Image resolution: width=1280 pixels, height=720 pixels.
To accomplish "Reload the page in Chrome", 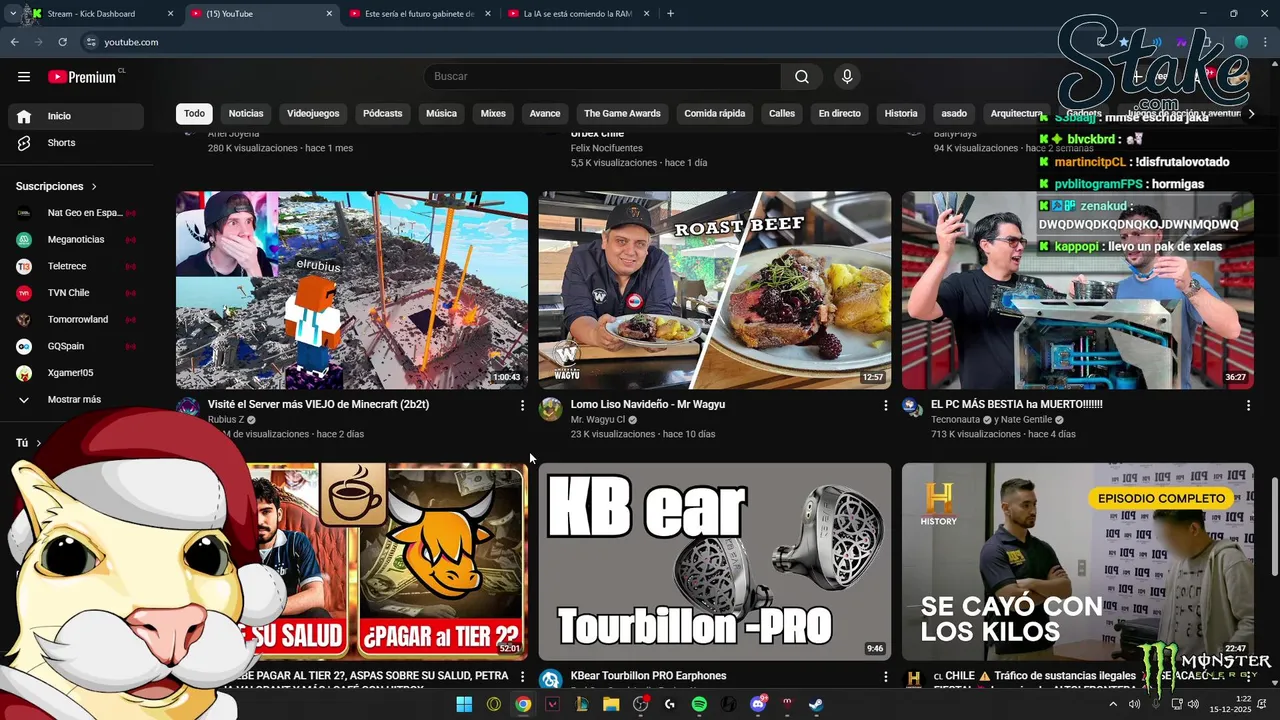I will 62,42.
